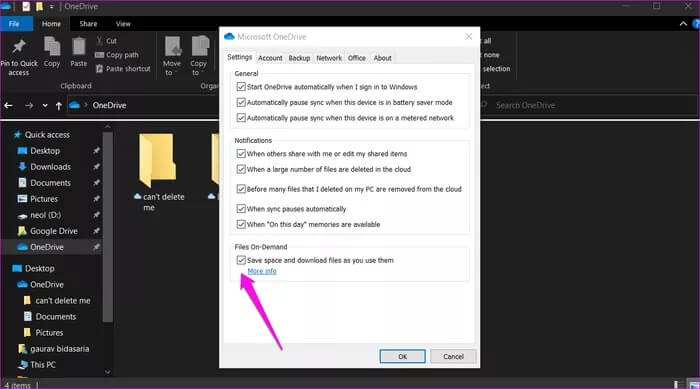
Task: Switch to the Share ribbon tab
Action: (x=88, y=24)
